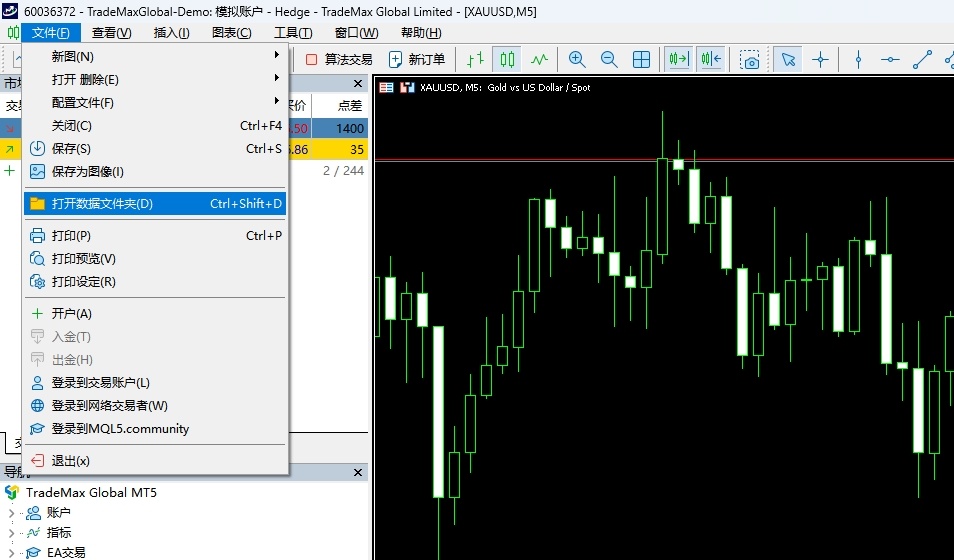This screenshot has width=954, height=560.
Task: Select TradeMax Global MT5 in Navigator
Action: [x=91, y=492]
